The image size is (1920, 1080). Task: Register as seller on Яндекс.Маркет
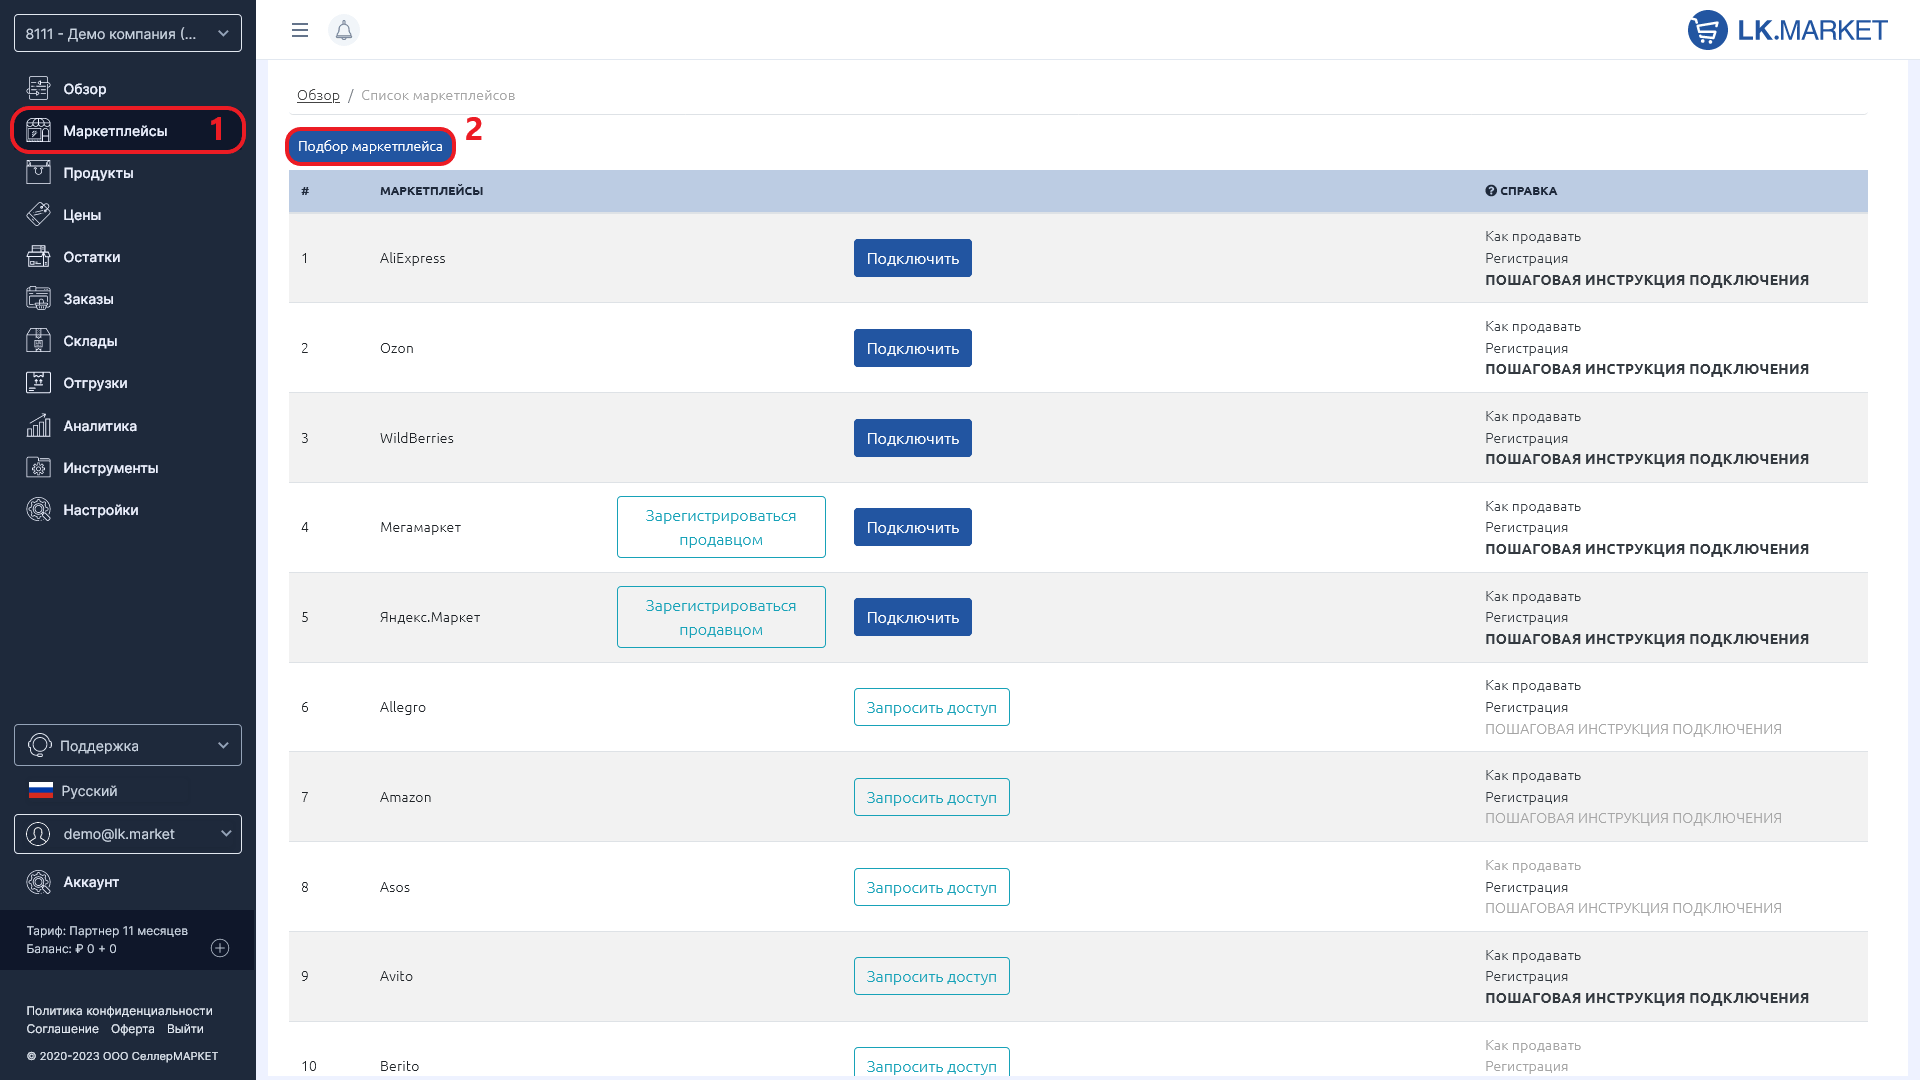pyautogui.click(x=721, y=617)
